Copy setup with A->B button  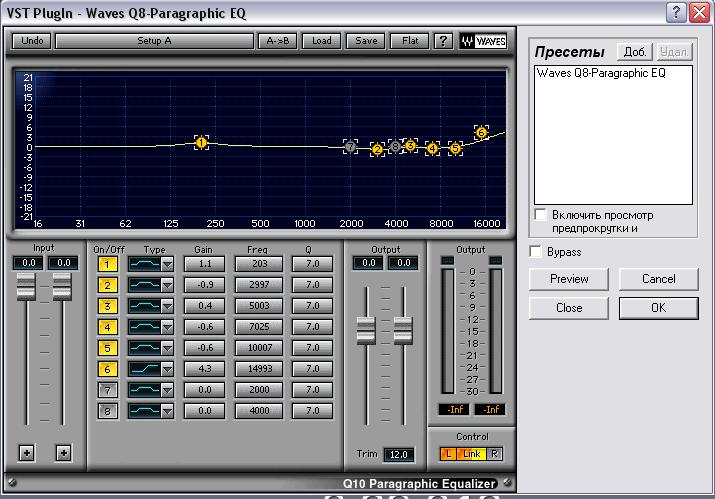(277, 41)
